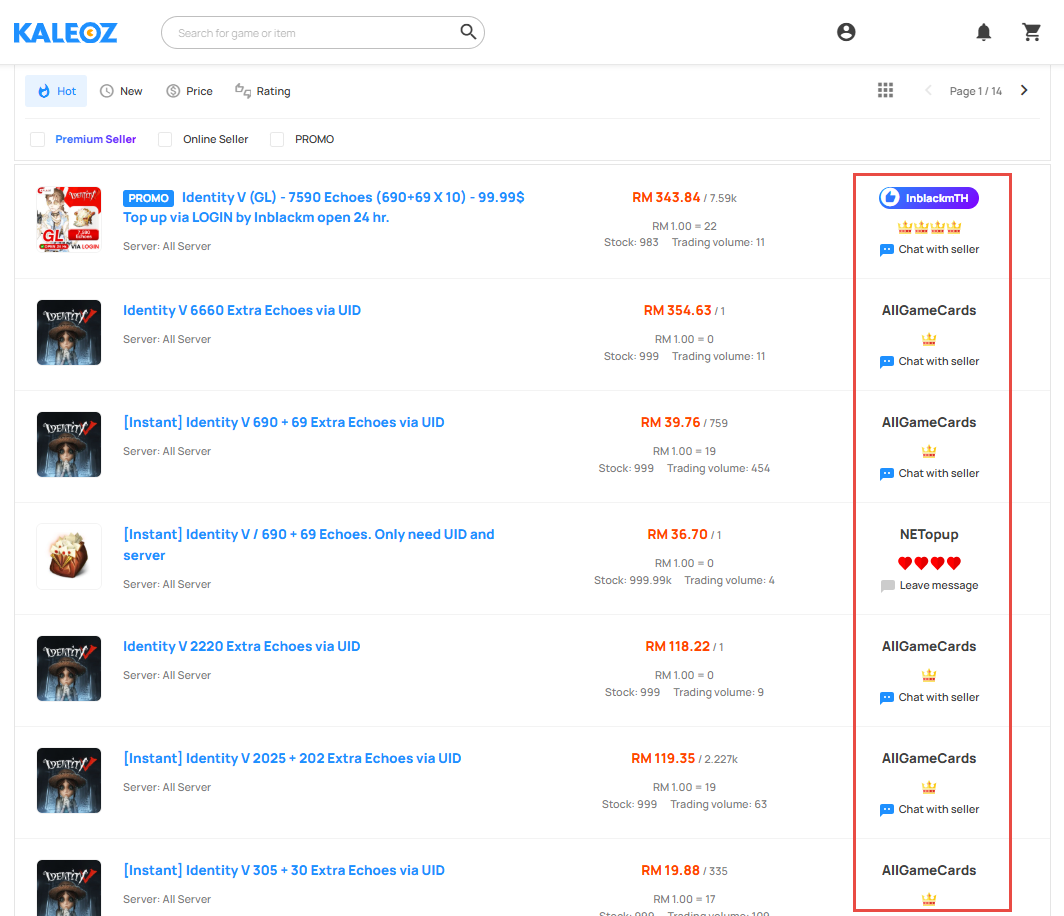The image size is (1064, 916).
Task: Click the search magnifier icon
Action: pos(468,32)
